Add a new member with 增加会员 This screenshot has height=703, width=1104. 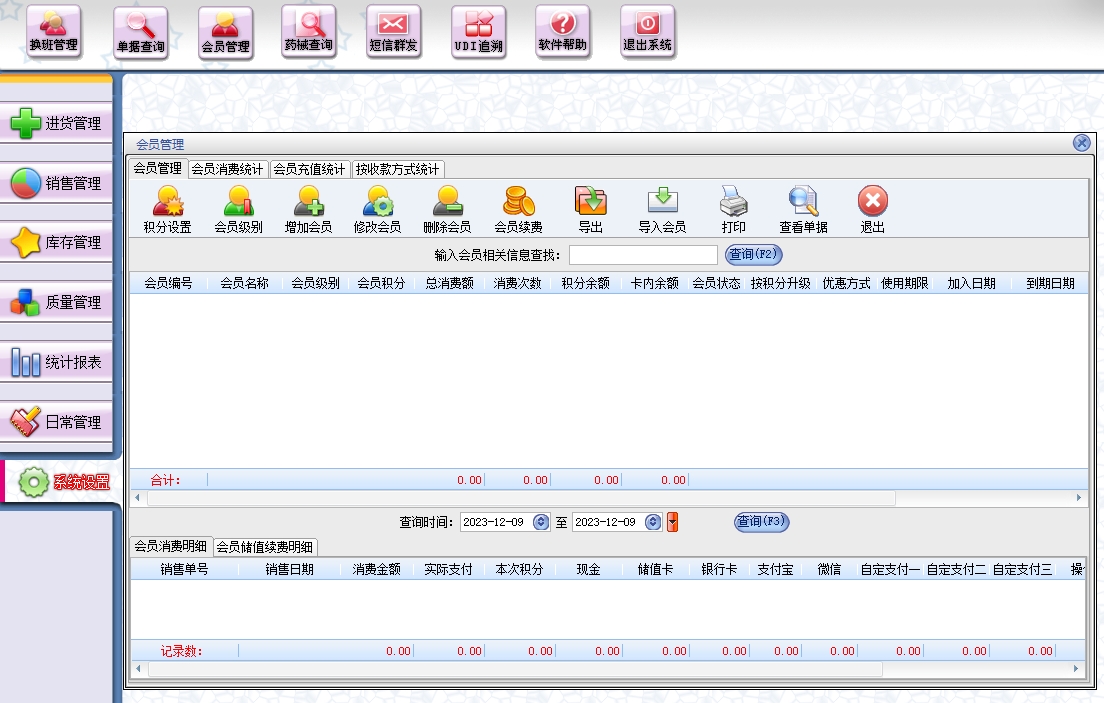click(308, 202)
